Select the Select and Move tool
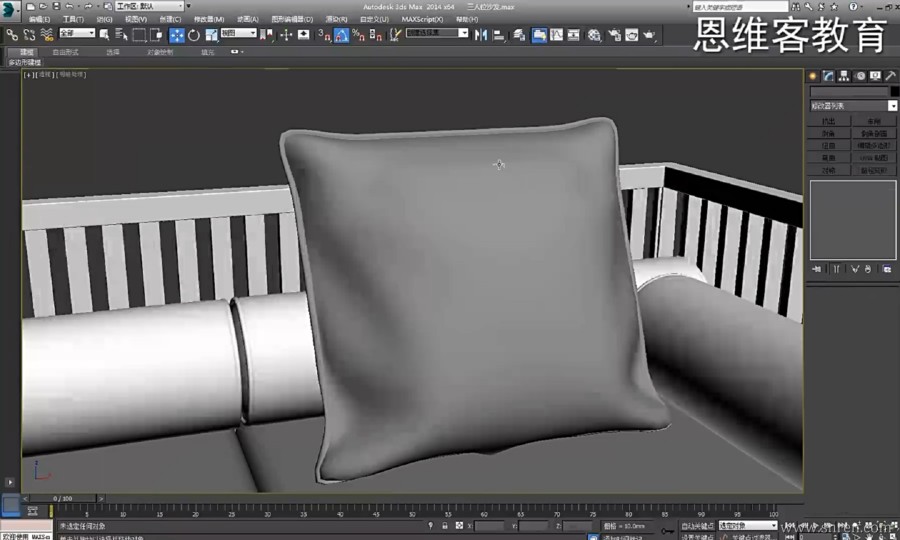900x540 pixels. tap(177, 35)
